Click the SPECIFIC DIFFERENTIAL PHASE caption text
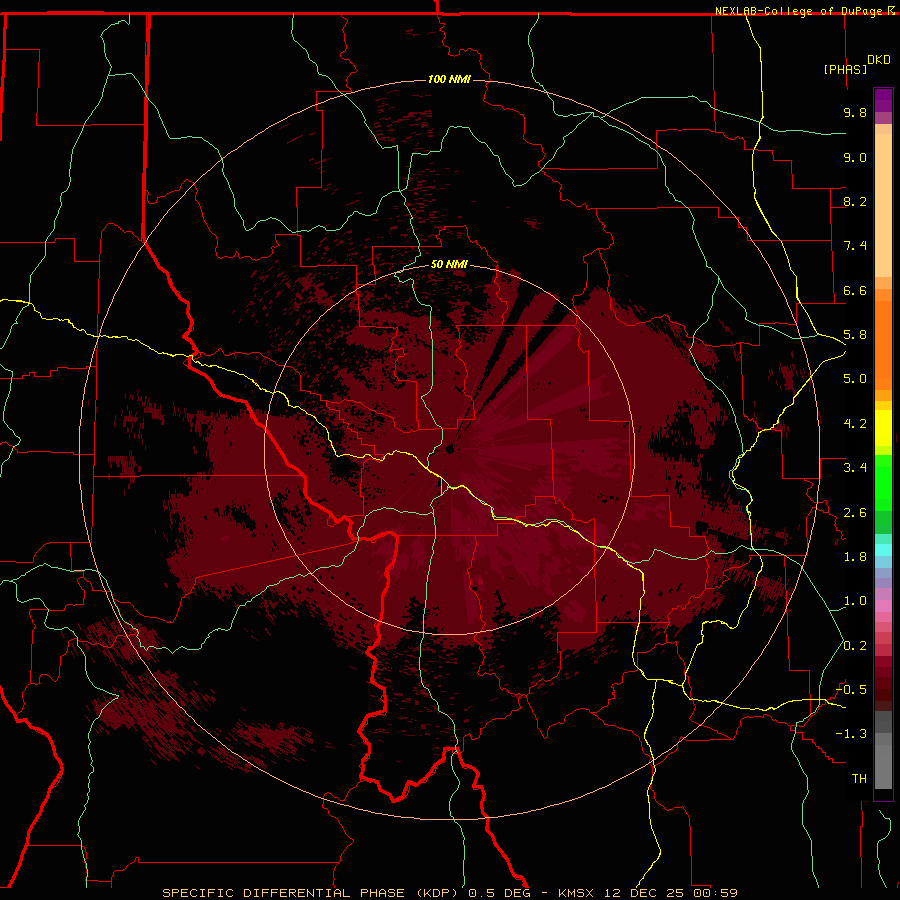The height and width of the screenshot is (900, 900). [285, 893]
